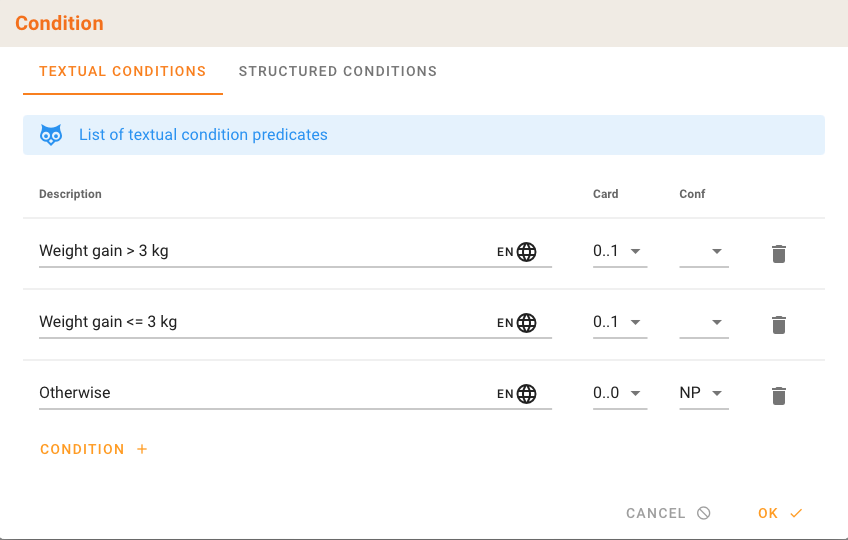Click the 'Weight gain > 3 kg' description field
Image resolution: width=848 pixels, height=540 pixels.
(x=260, y=252)
